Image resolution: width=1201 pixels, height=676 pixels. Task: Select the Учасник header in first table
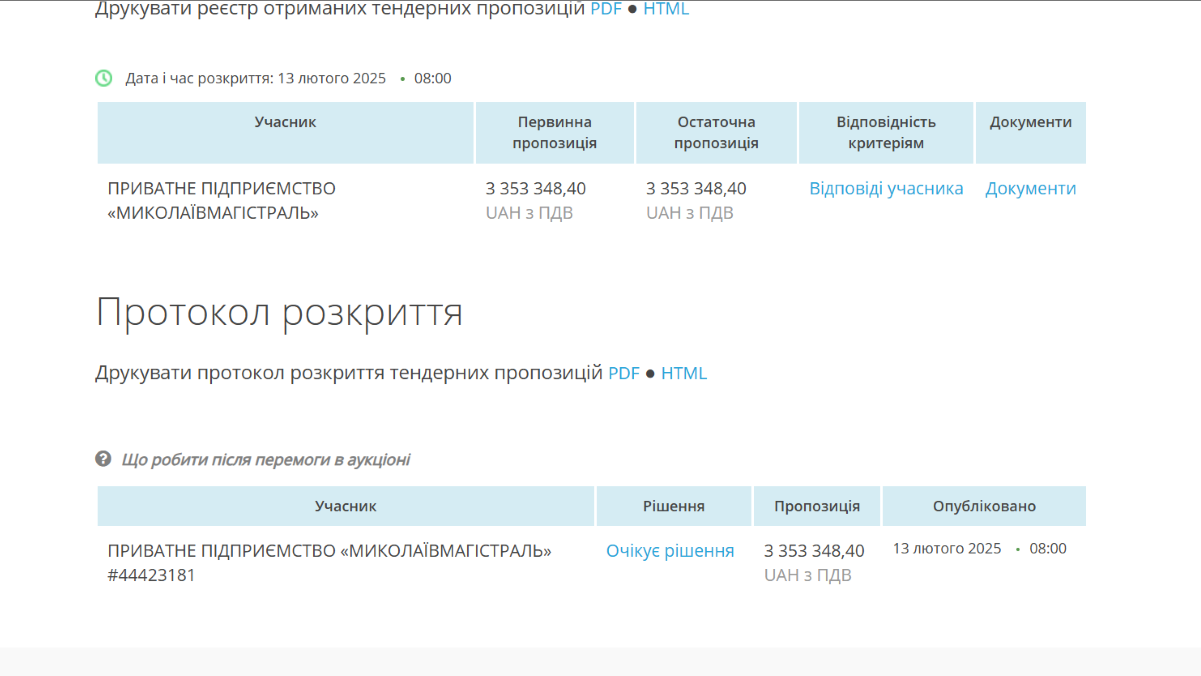coord(285,133)
